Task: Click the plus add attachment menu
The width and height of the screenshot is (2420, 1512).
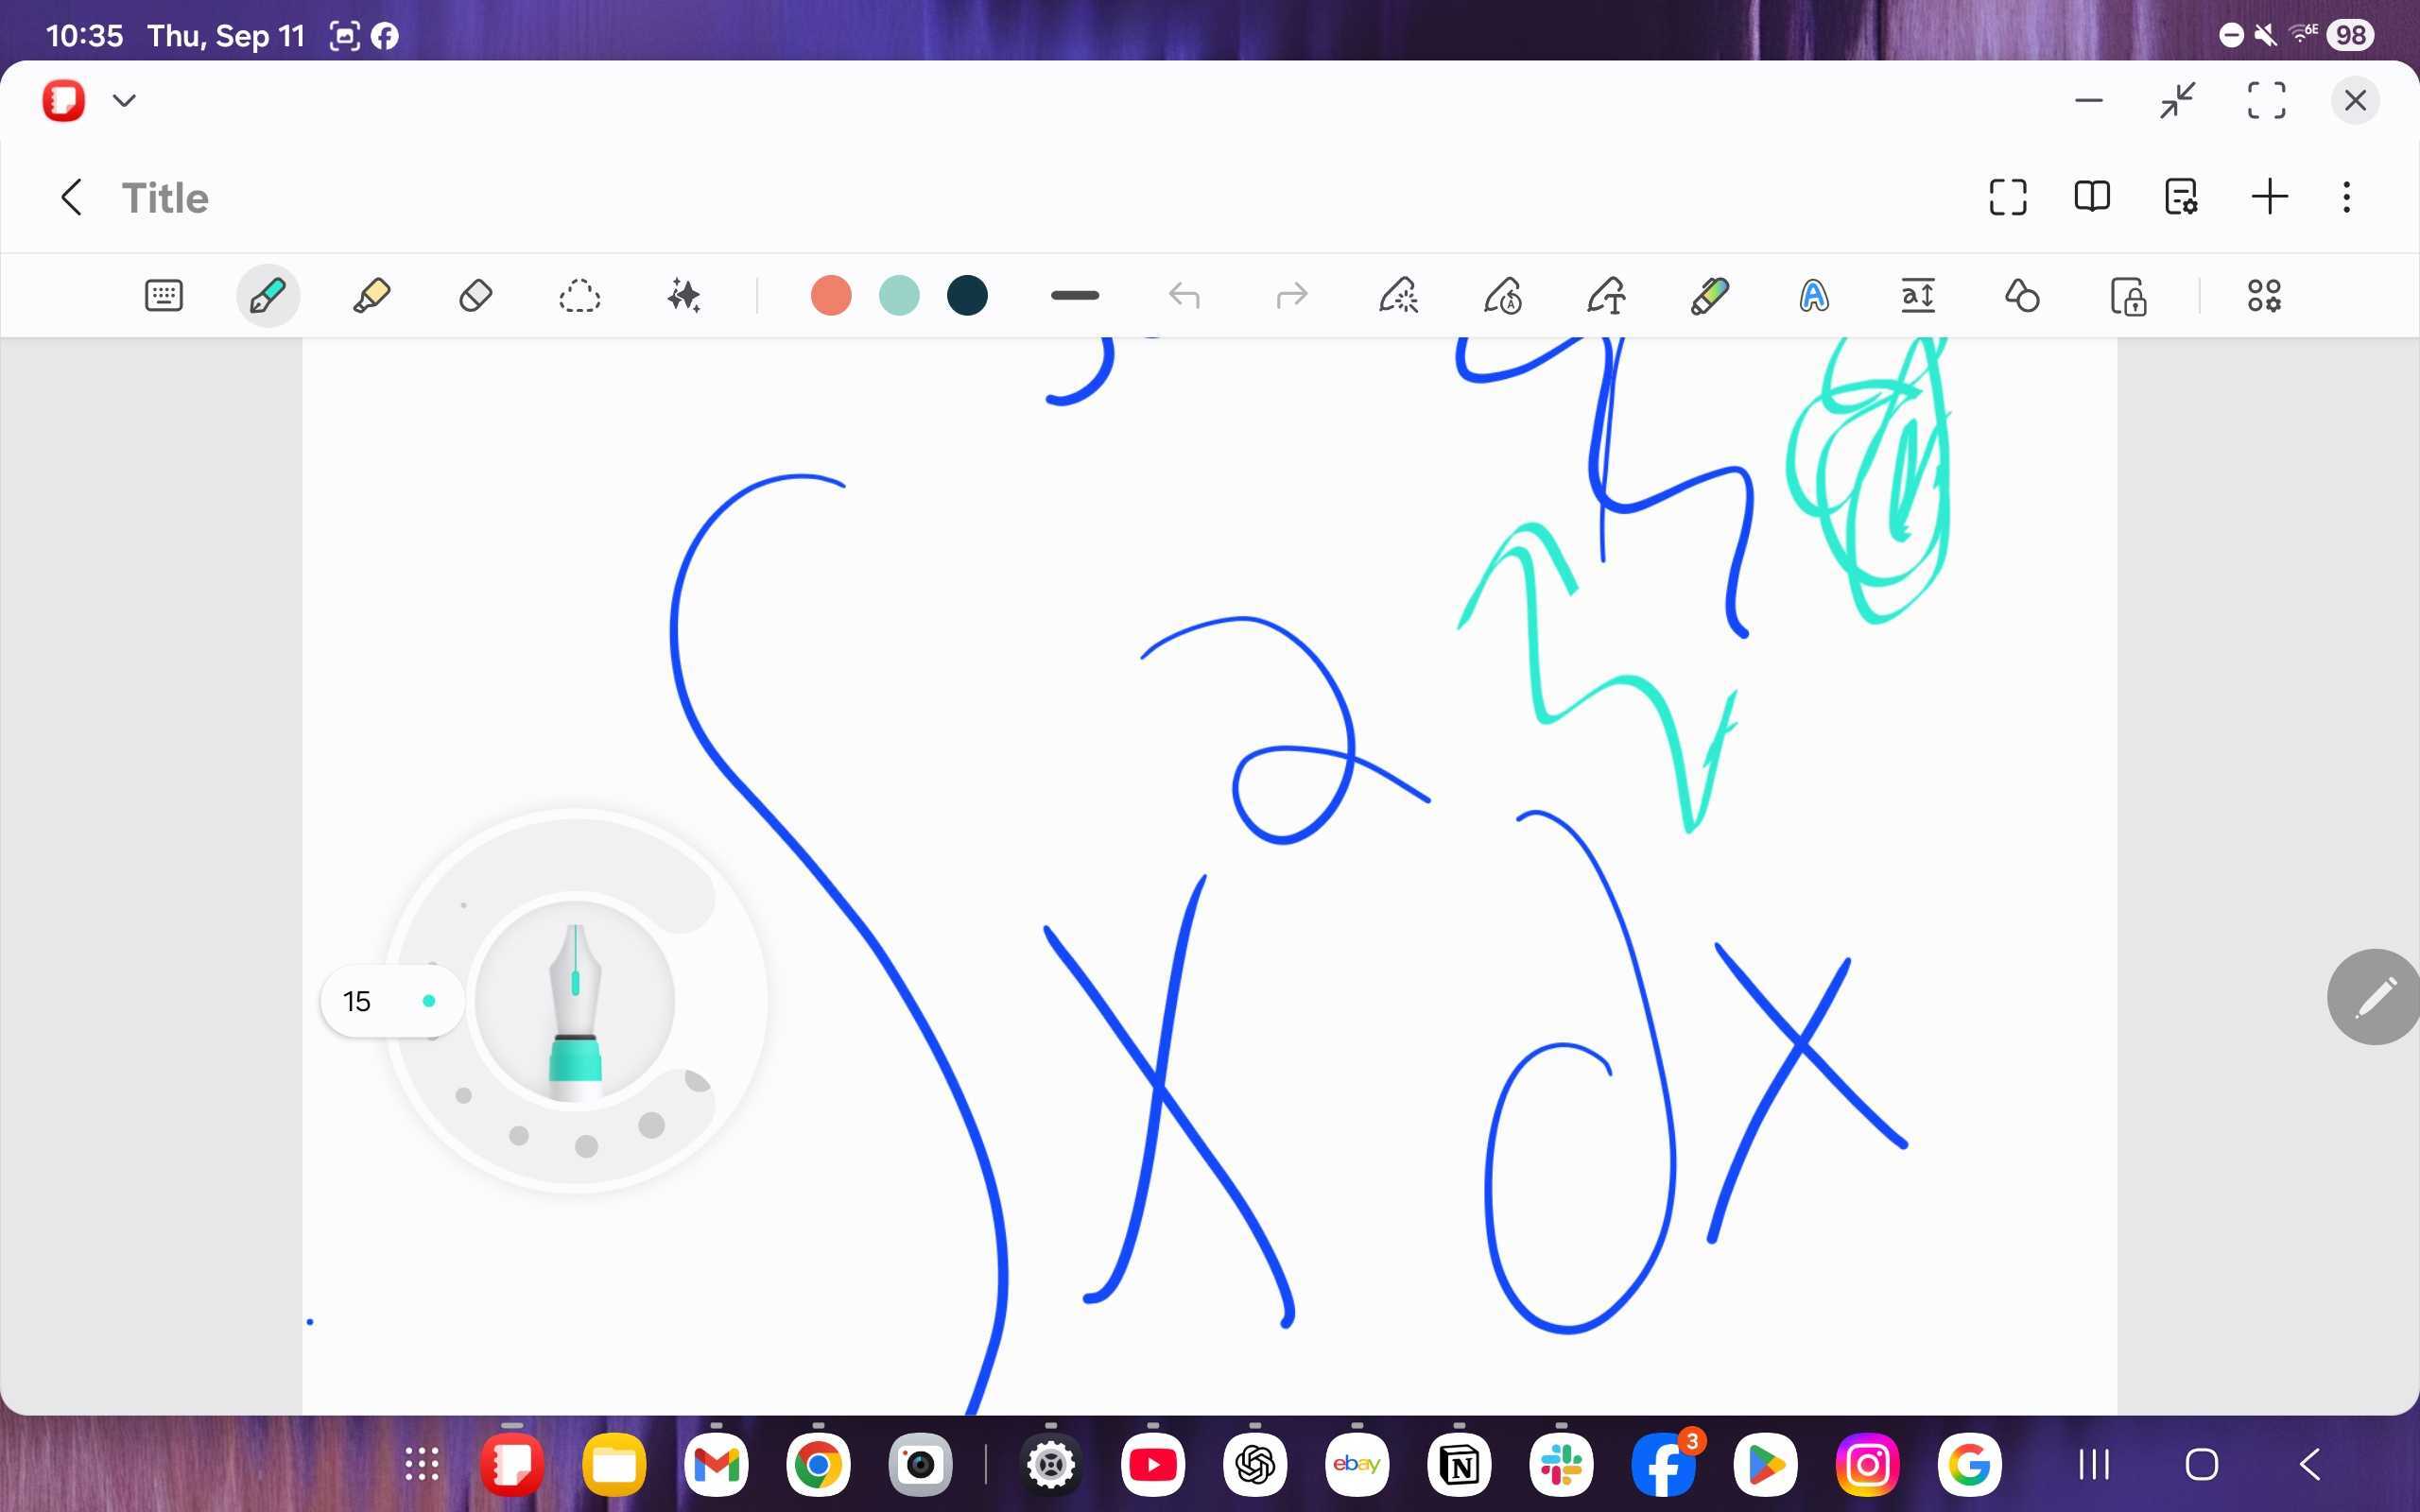Action: [2269, 197]
